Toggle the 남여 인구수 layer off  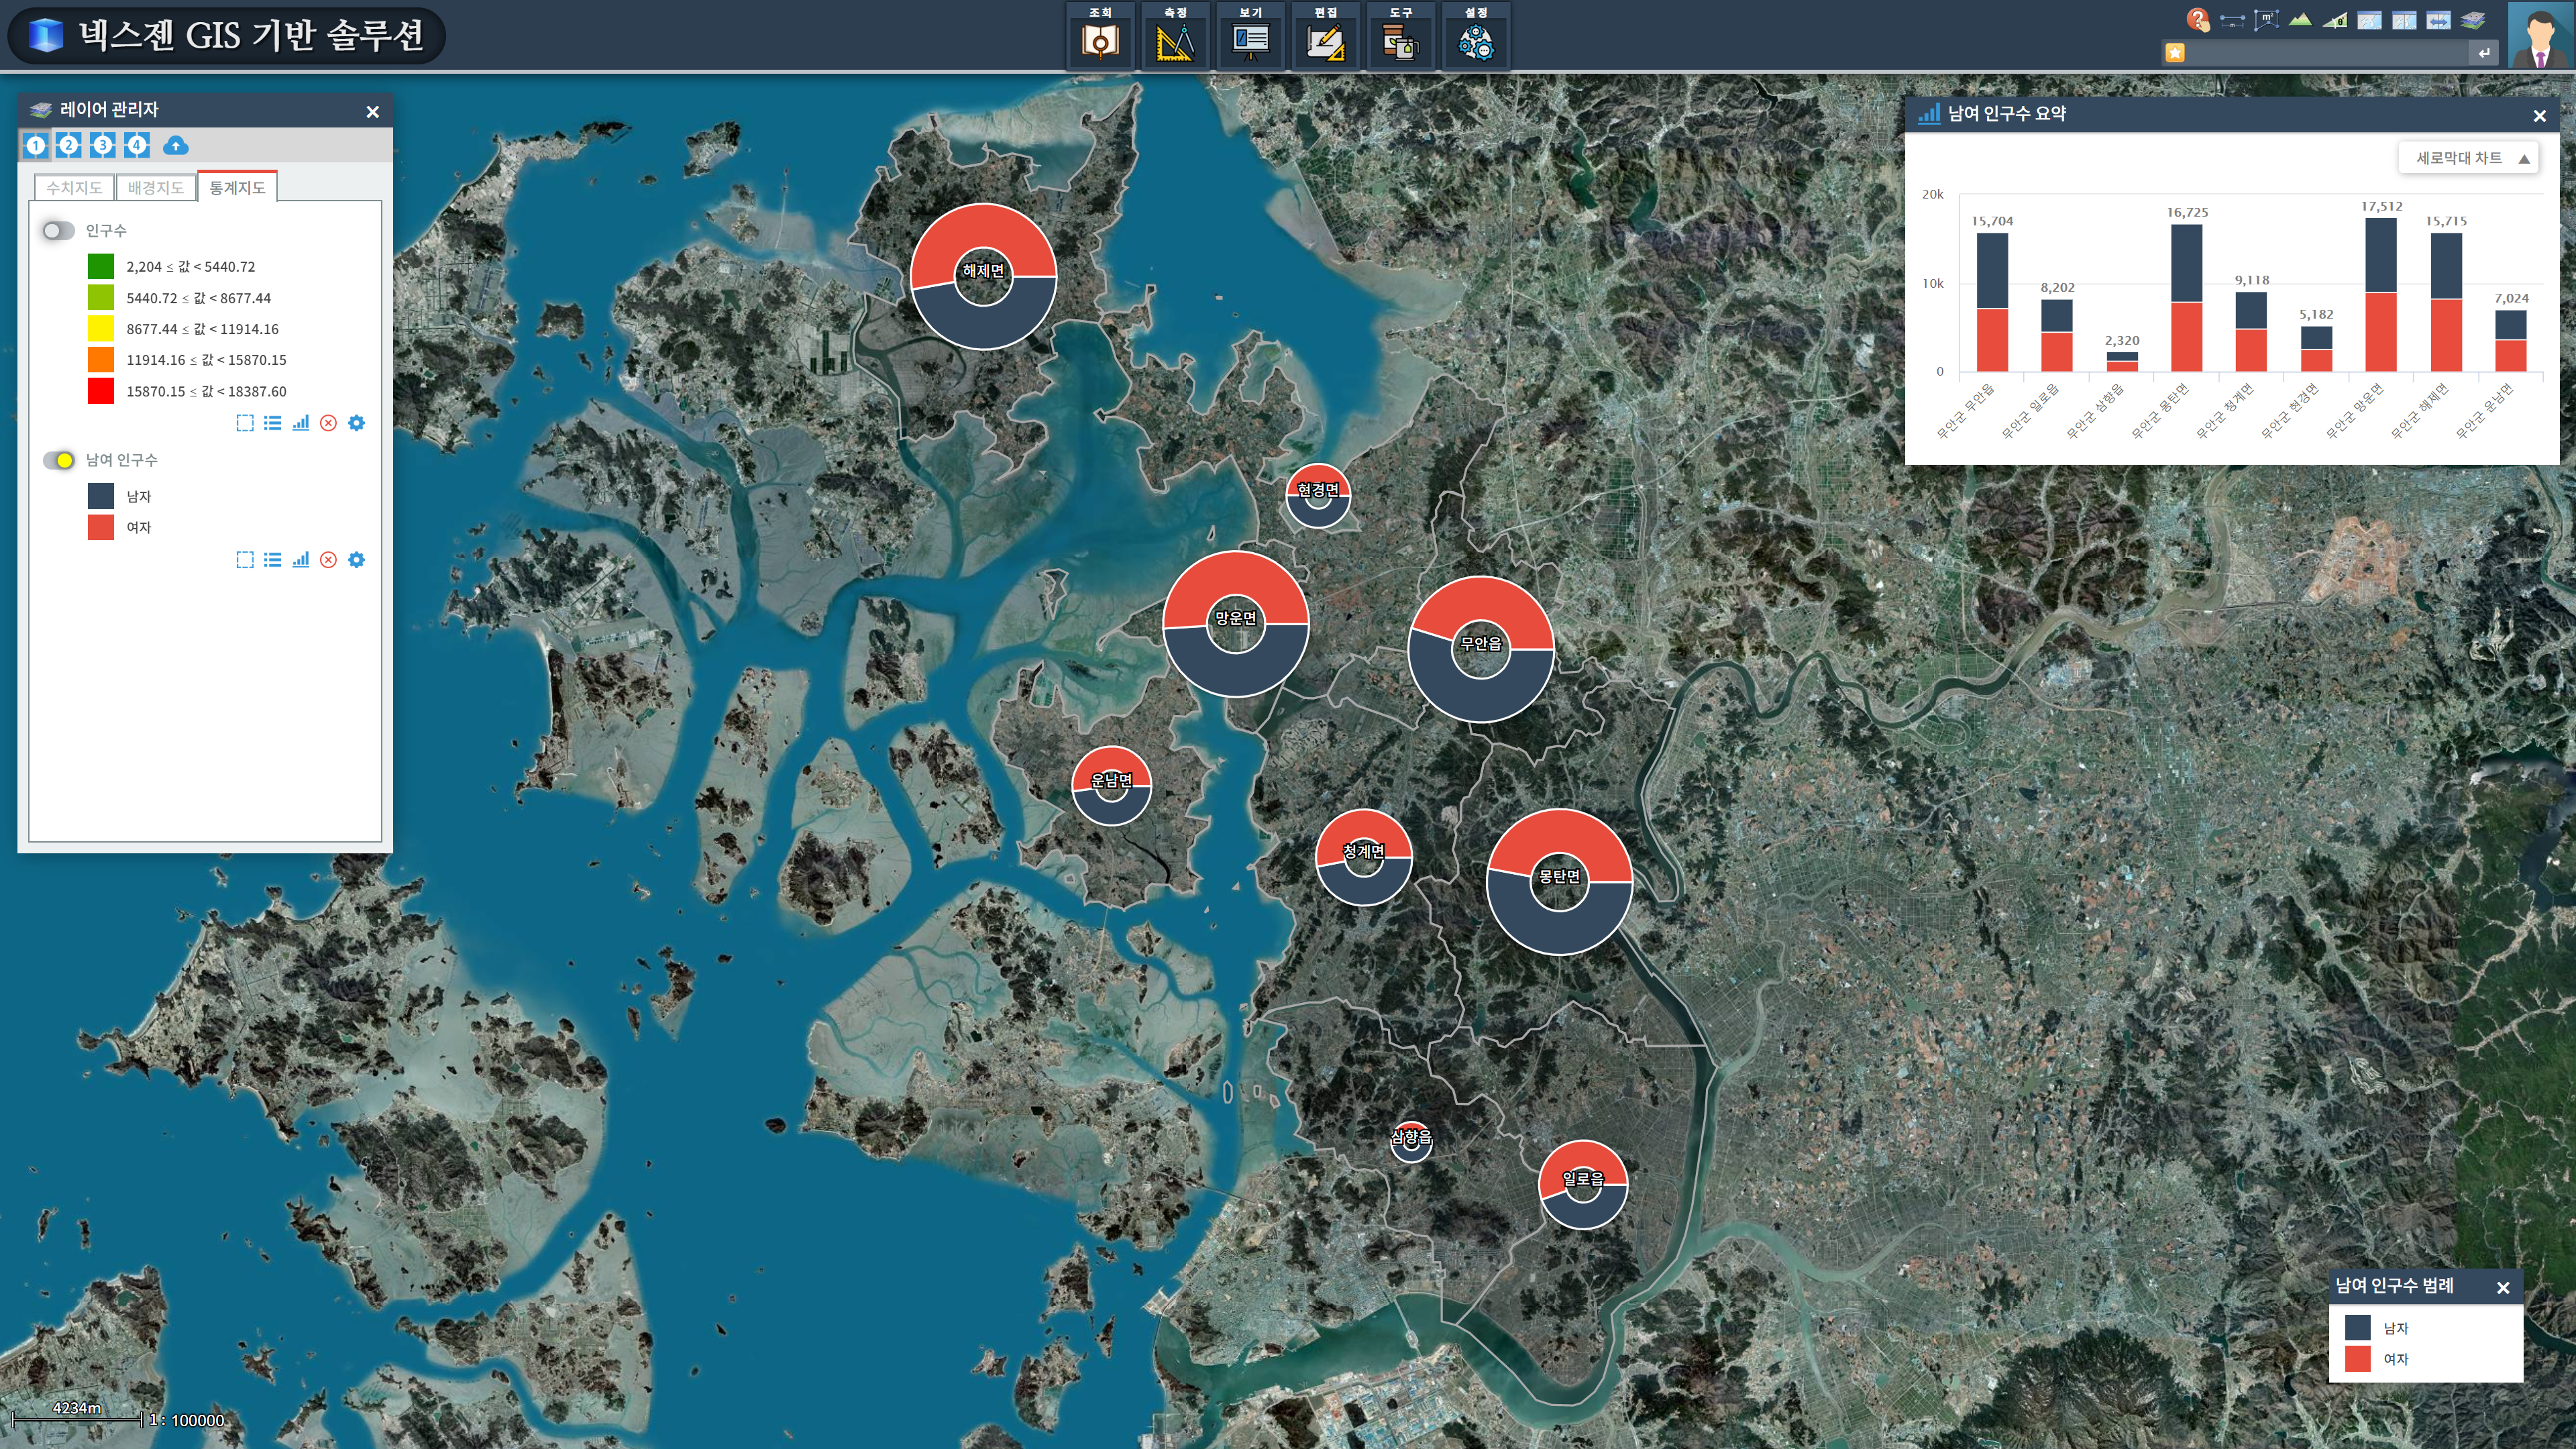tap(58, 460)
